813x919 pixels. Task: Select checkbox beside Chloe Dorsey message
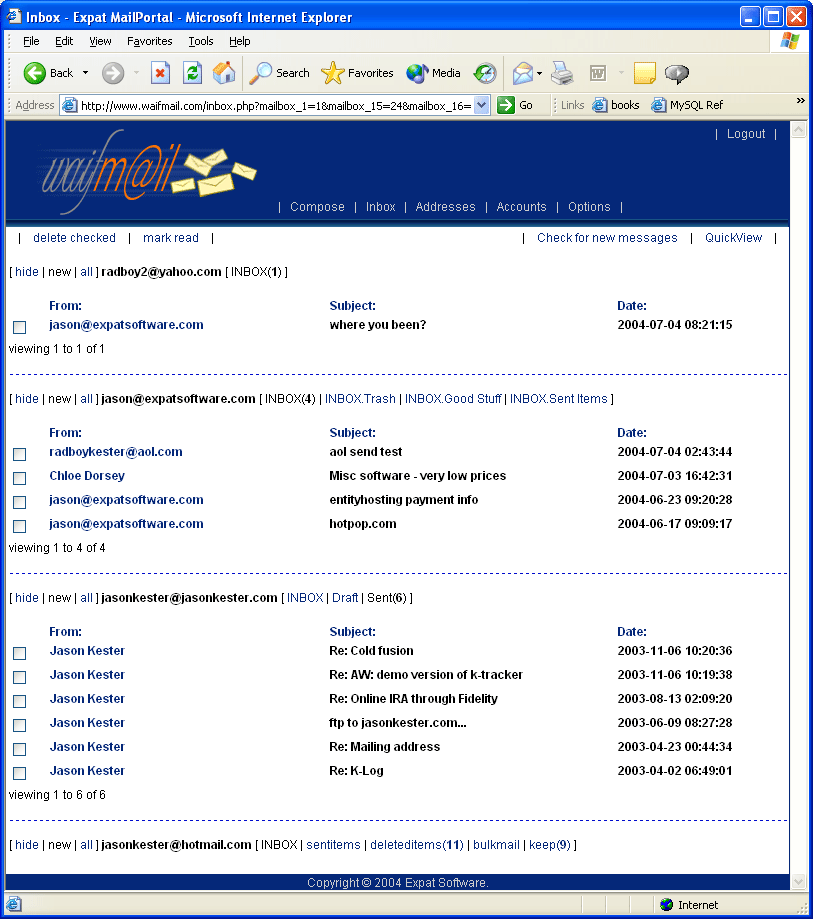(x=19, y=478)
